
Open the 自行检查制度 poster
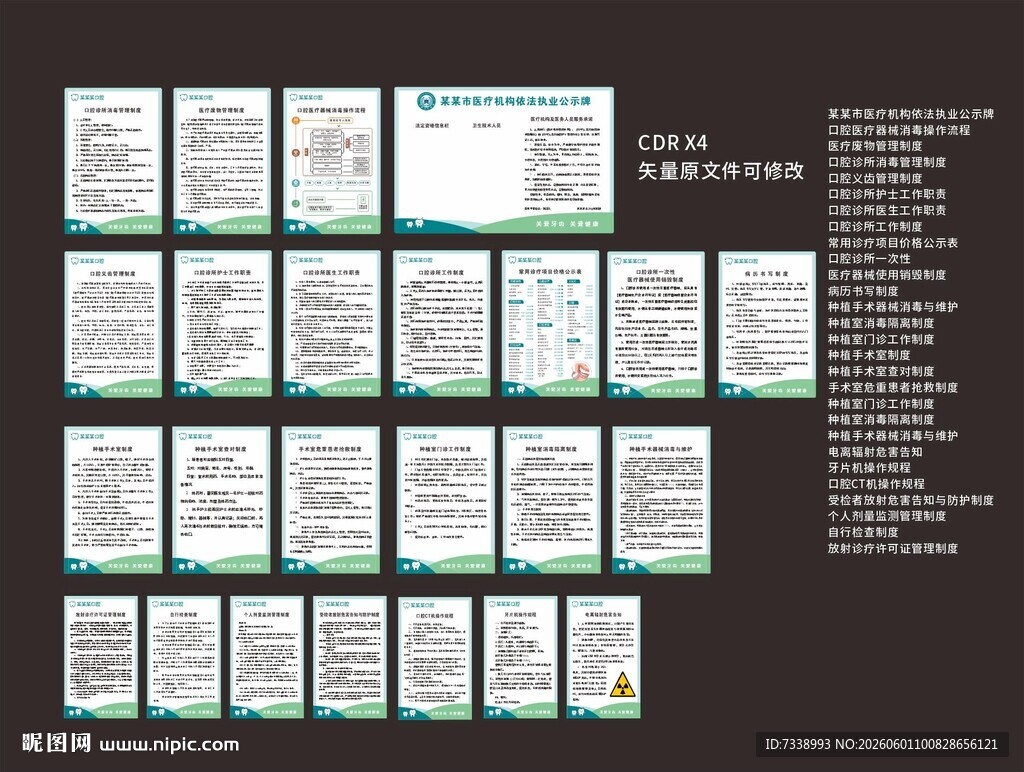pyautogui.click(x=184, y=657)
